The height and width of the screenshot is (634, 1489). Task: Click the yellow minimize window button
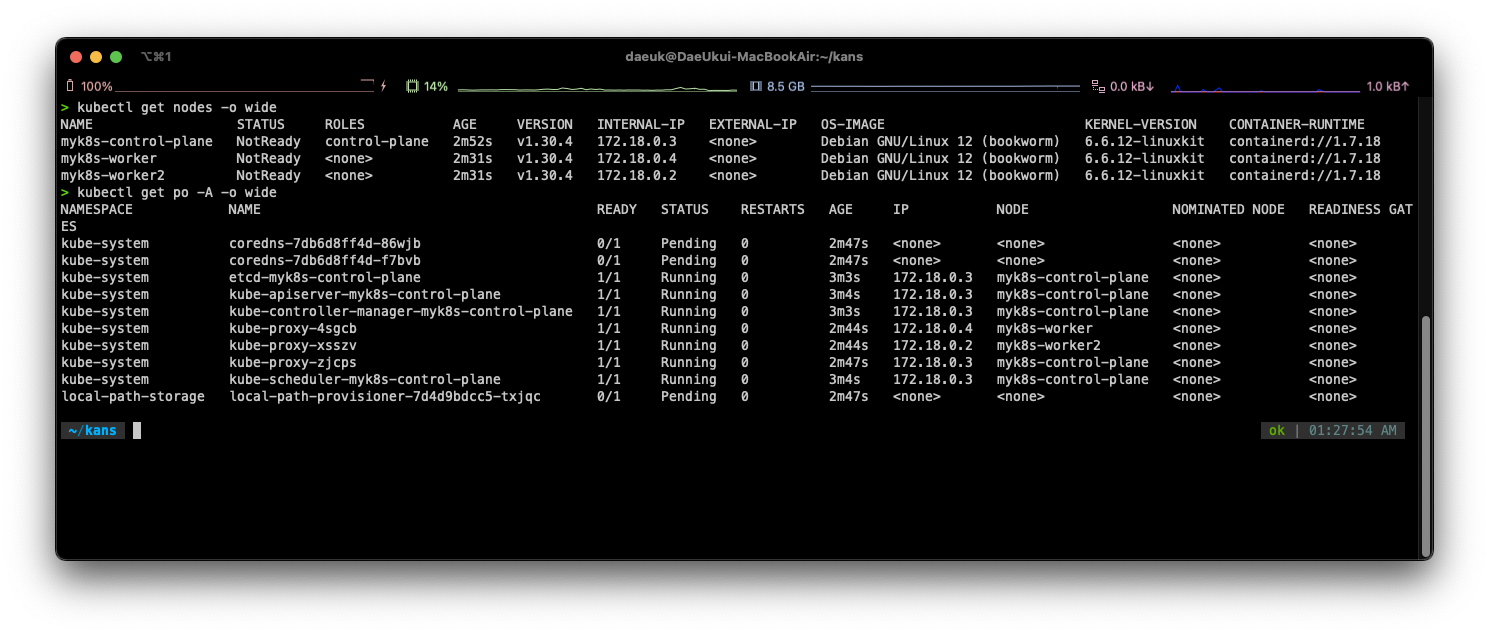click(x=96, y=57)
